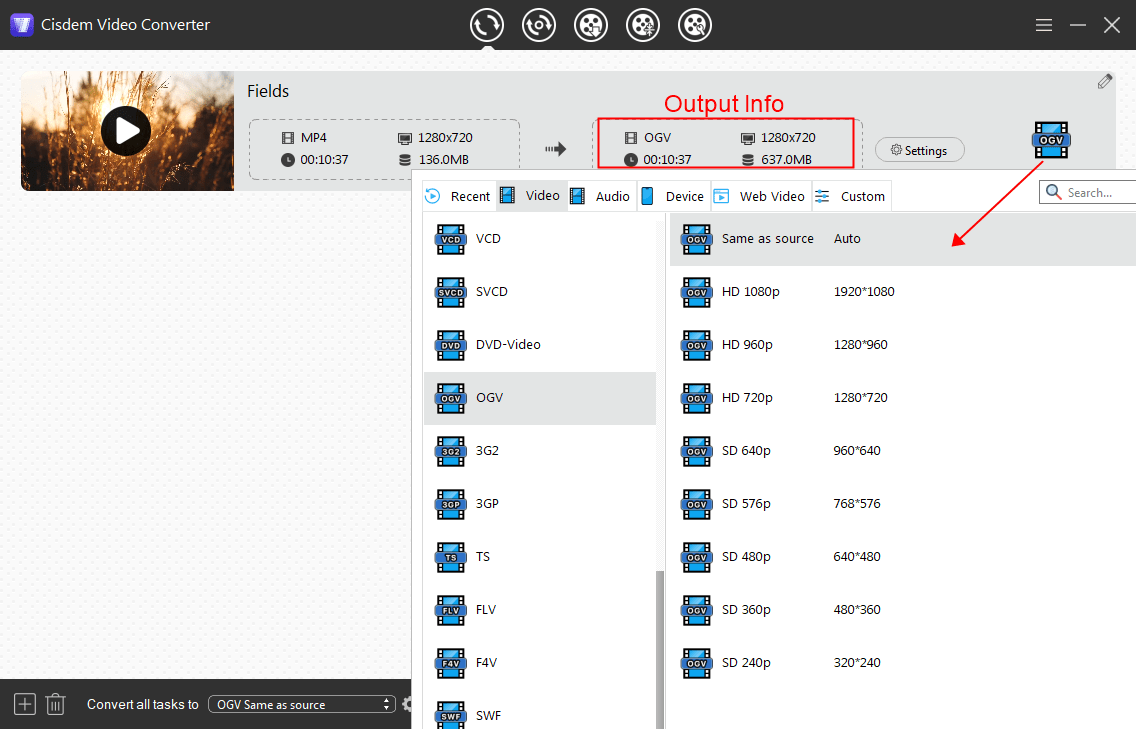Click the OGV output format icon
The width and height of the screenshot is (1136, 729).
tap(1051, 140)
